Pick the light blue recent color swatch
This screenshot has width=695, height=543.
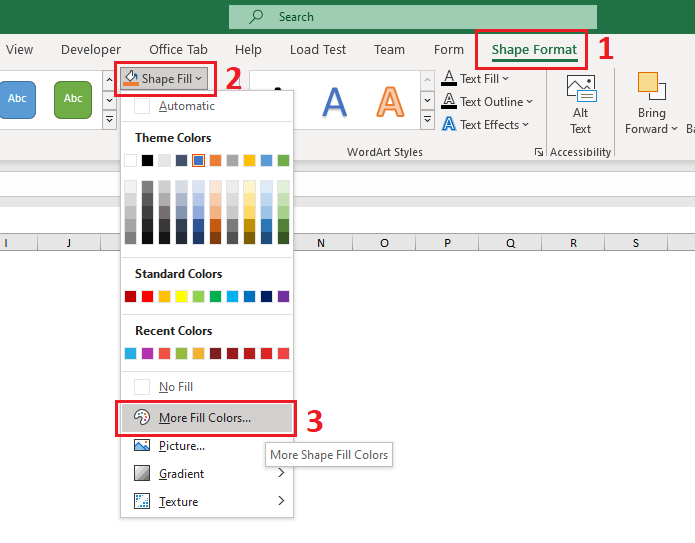(130, 353)
